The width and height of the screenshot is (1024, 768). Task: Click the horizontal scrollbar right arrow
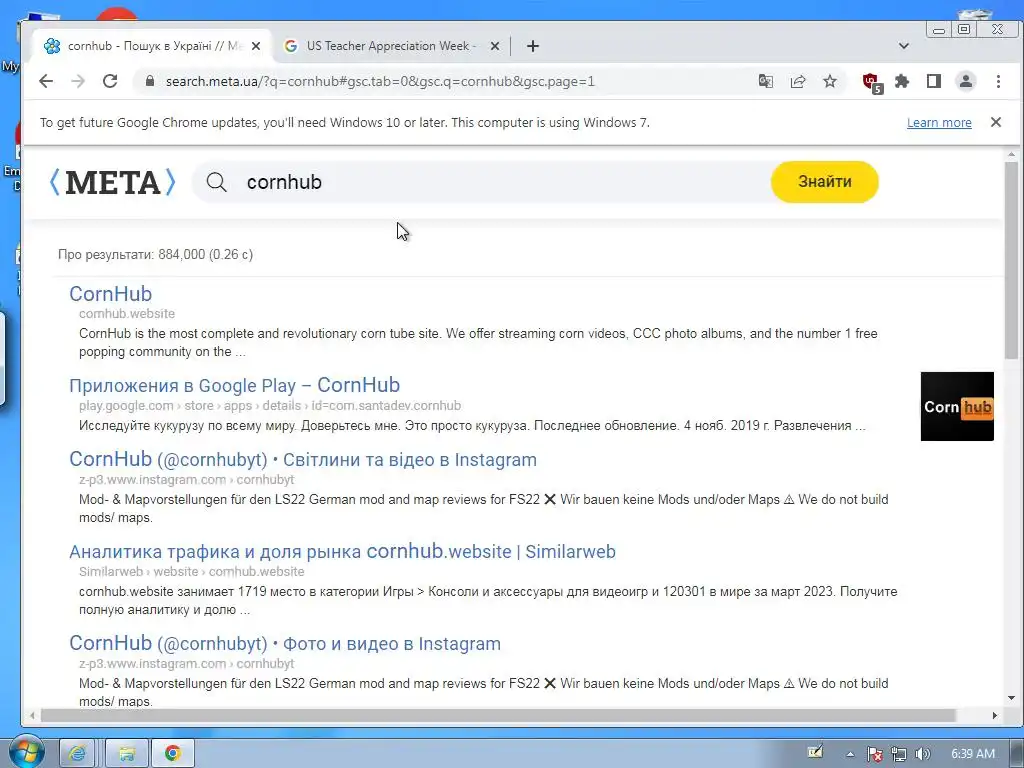point(994,716)
